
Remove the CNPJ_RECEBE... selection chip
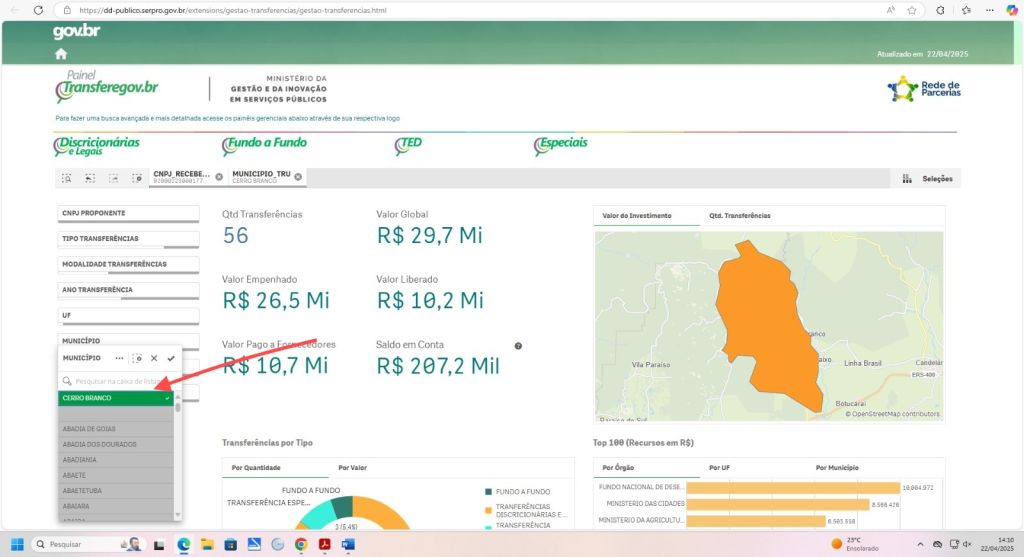(x=219, y=177)
